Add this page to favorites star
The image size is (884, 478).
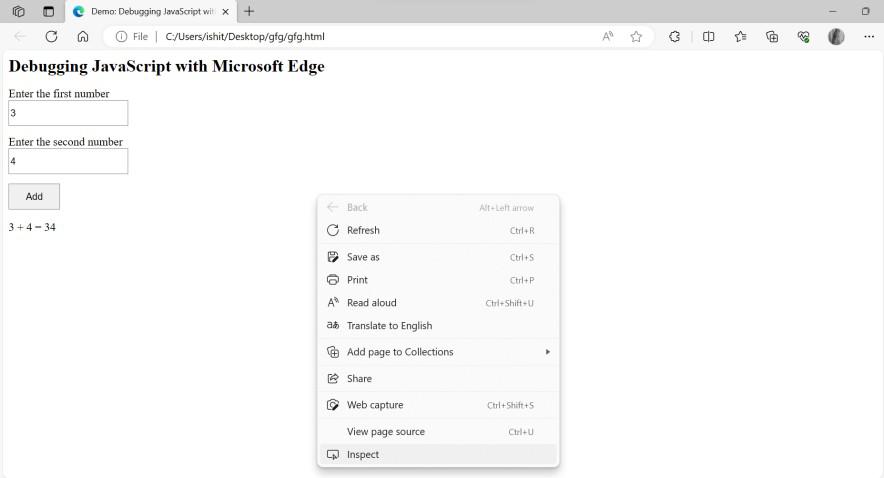click(x=636, y=36)
